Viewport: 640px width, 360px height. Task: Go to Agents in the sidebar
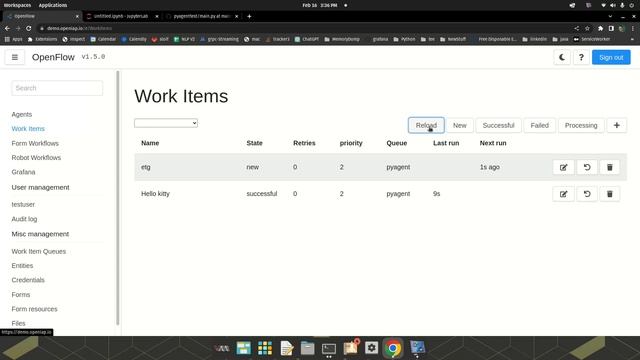(22, 114)
